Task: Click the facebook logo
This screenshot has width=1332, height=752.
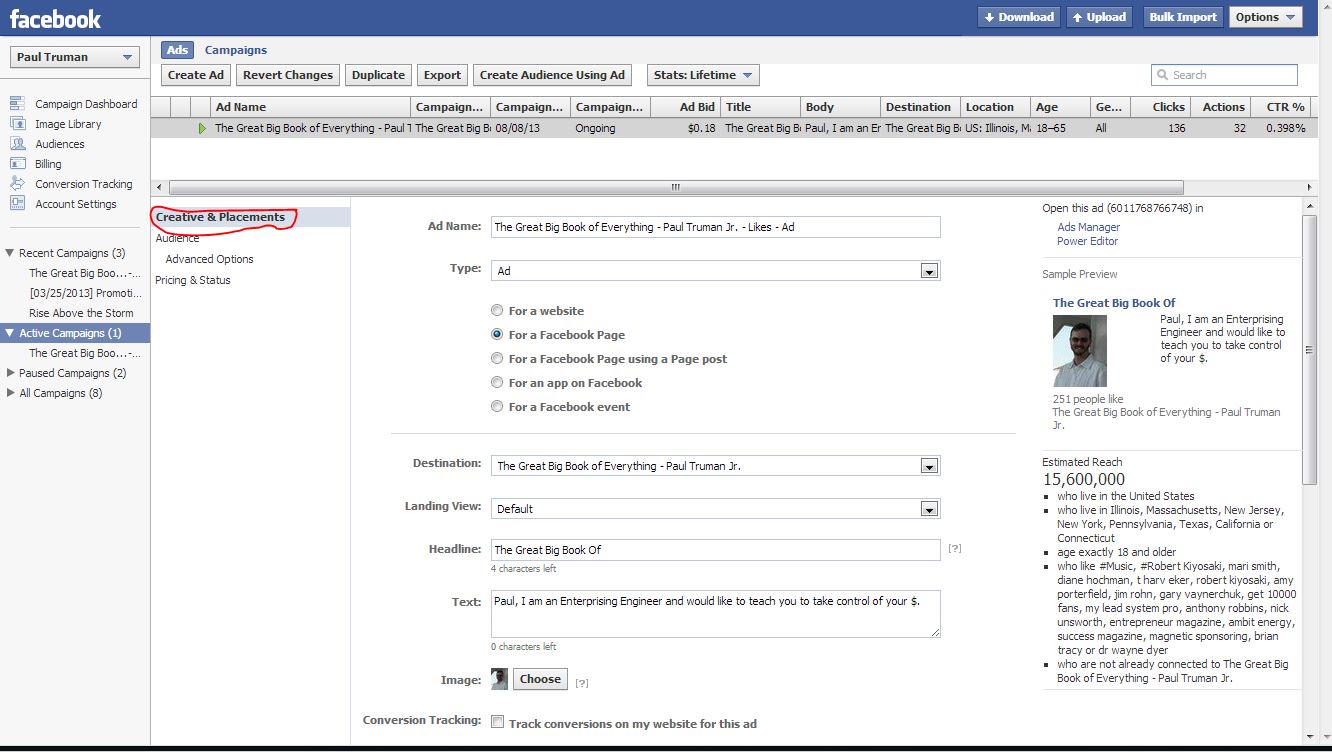Action: [x=55, y=18]
